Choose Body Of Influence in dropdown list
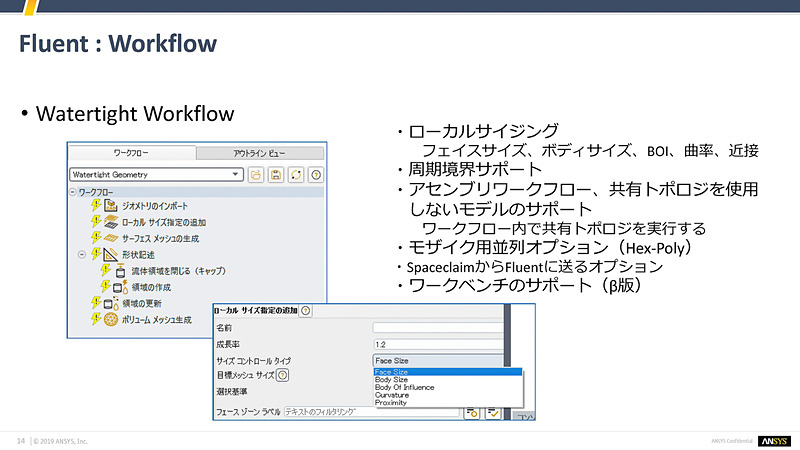Screen dimensions: 800x450 pyautogui.click(x=447, y=387)
